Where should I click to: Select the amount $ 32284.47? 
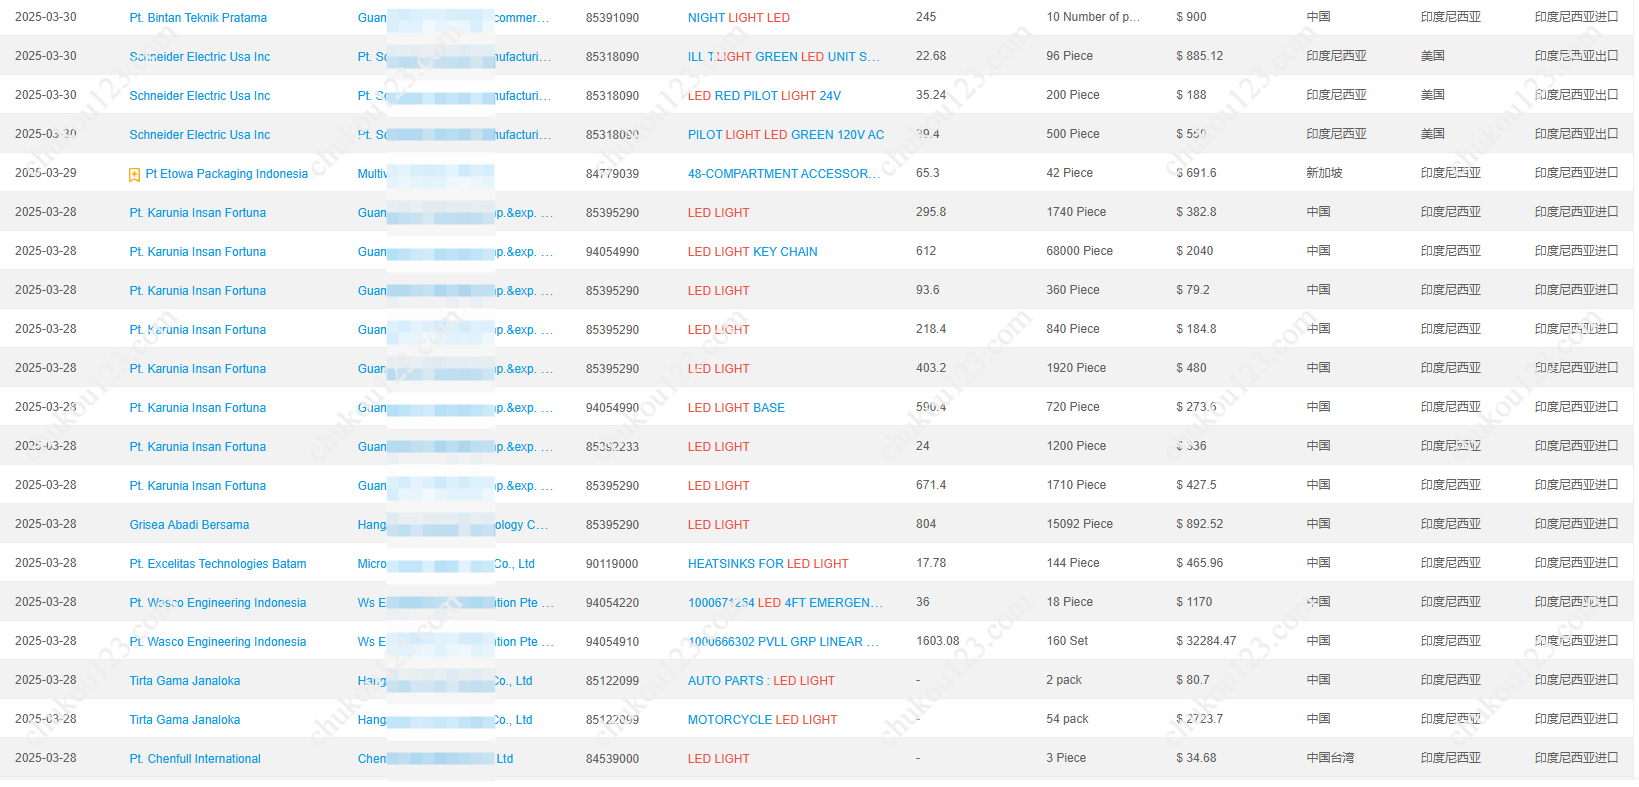tap(1206, 641)
